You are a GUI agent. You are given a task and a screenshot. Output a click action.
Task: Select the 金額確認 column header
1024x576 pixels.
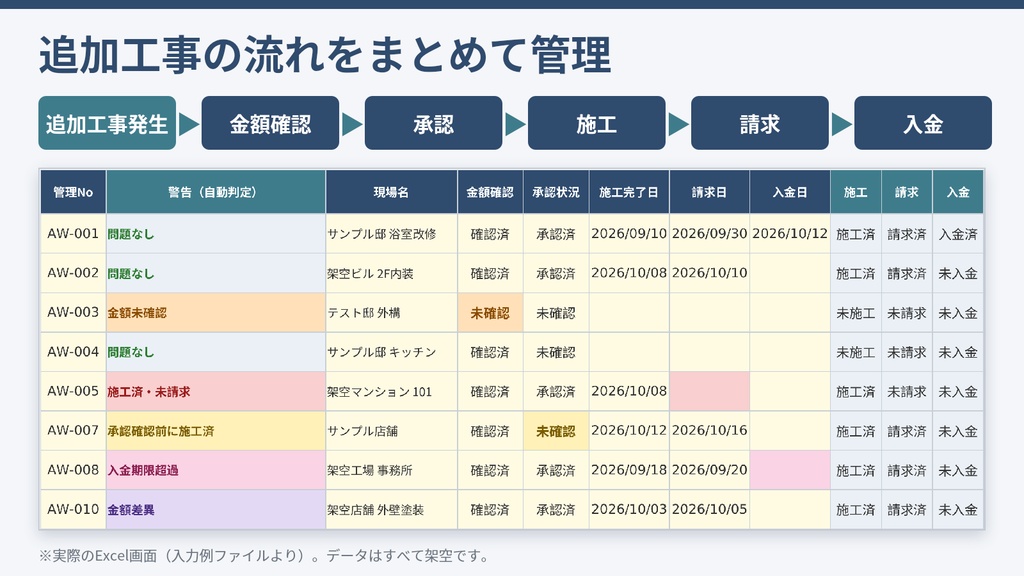coord(490,192)
